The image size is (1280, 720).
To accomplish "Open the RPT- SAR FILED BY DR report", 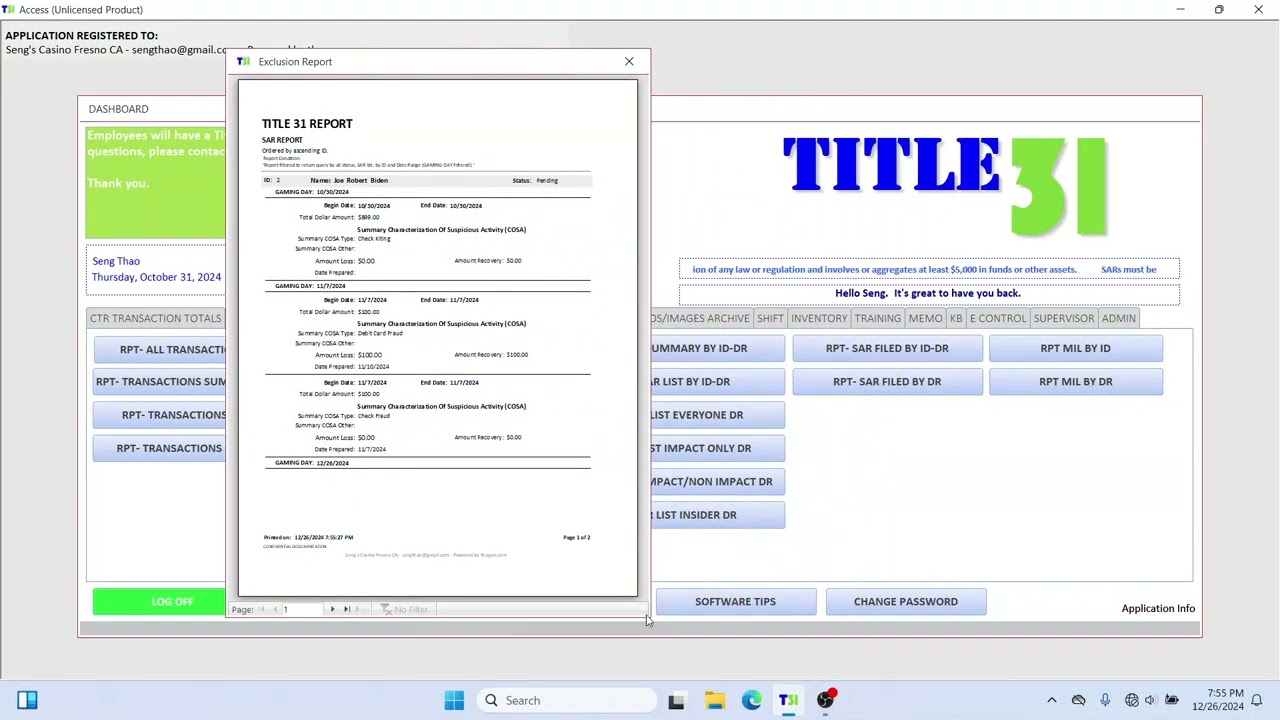I will point(887,381).
